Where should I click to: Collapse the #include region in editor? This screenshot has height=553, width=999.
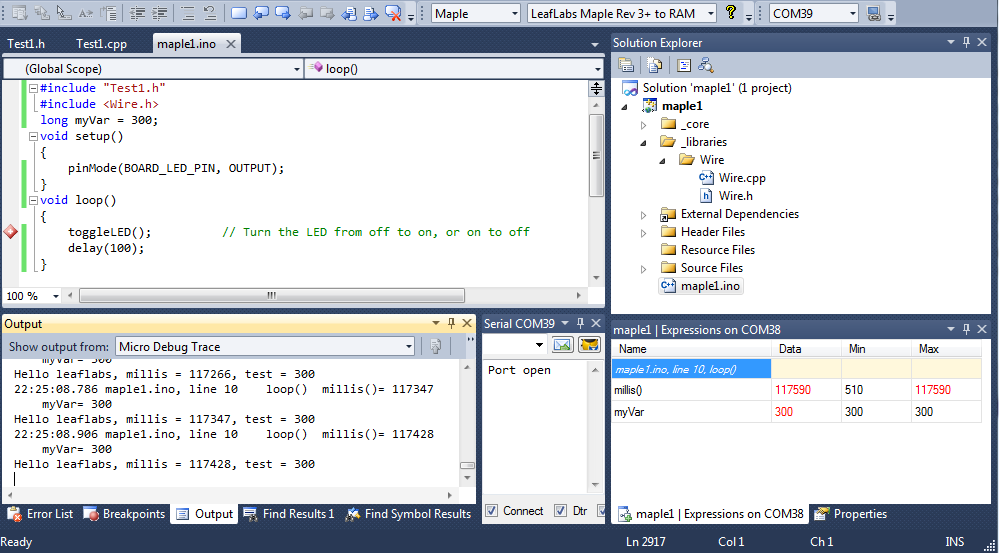point(33,89)
